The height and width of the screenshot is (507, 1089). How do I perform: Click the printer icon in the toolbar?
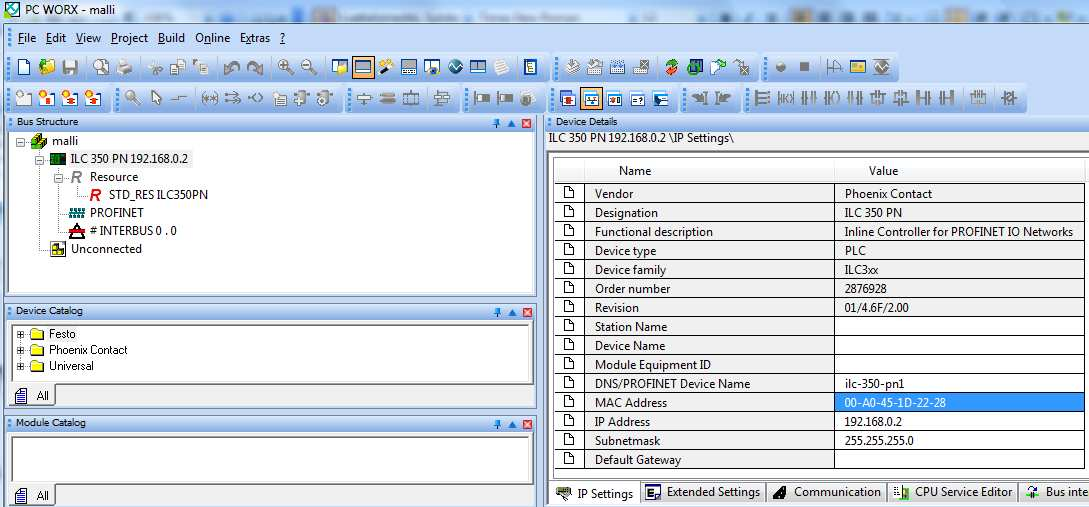pos(124,67)
